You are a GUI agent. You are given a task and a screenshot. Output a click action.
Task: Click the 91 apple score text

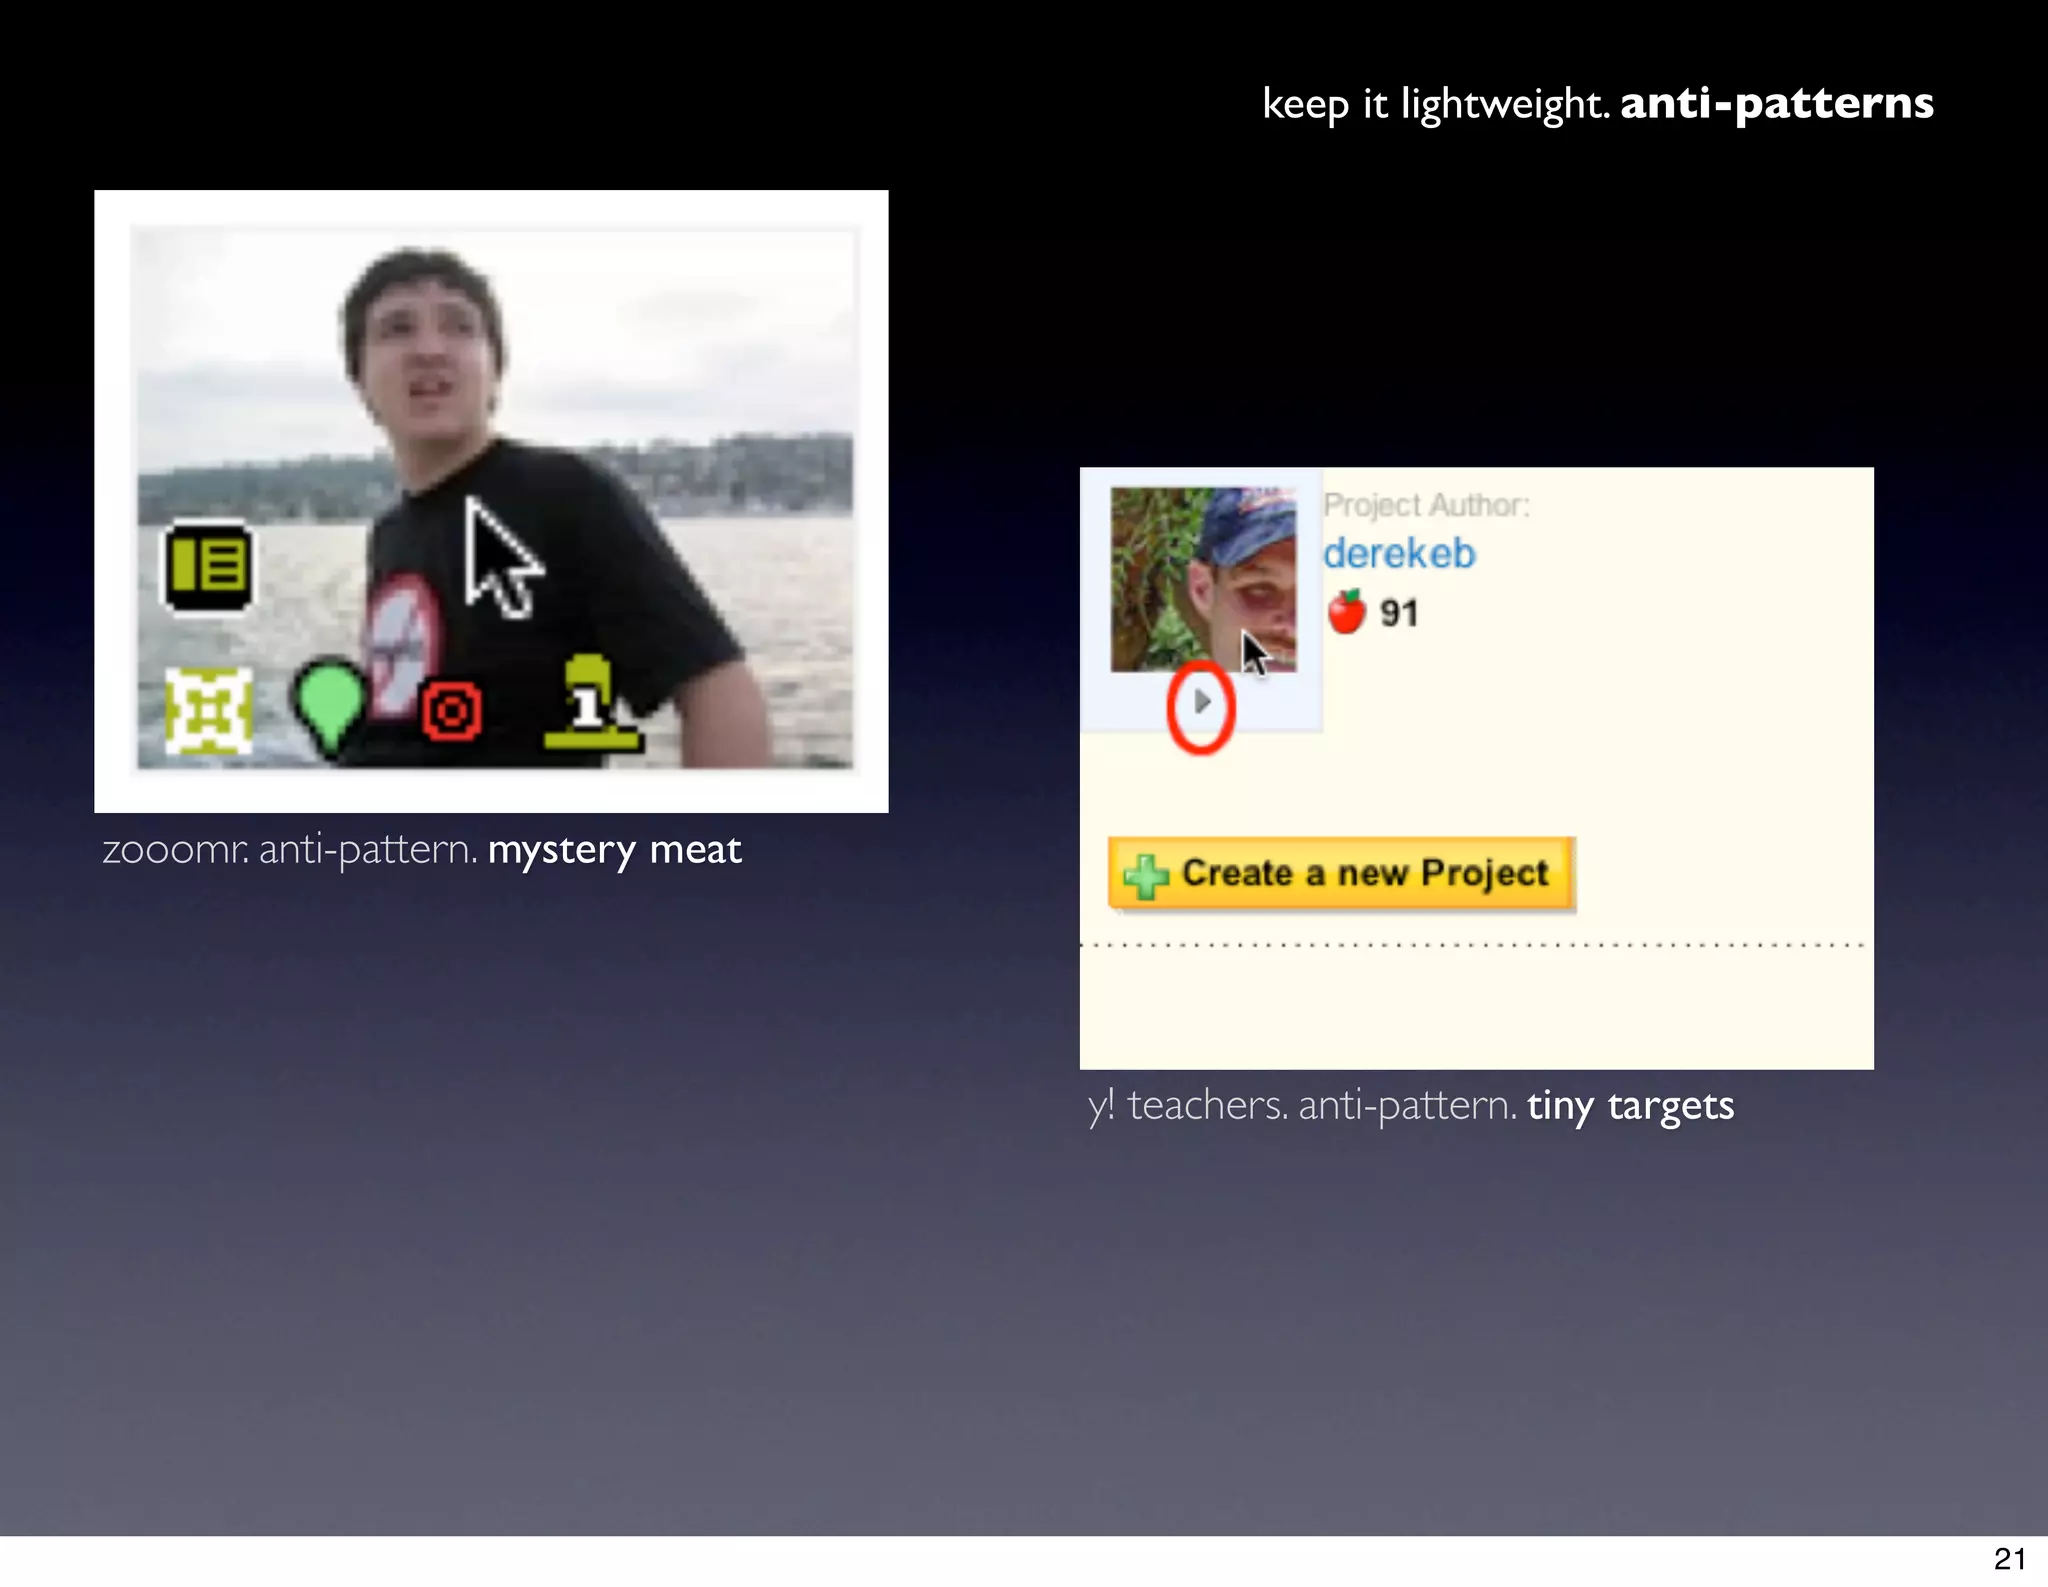click(1399, 613)
